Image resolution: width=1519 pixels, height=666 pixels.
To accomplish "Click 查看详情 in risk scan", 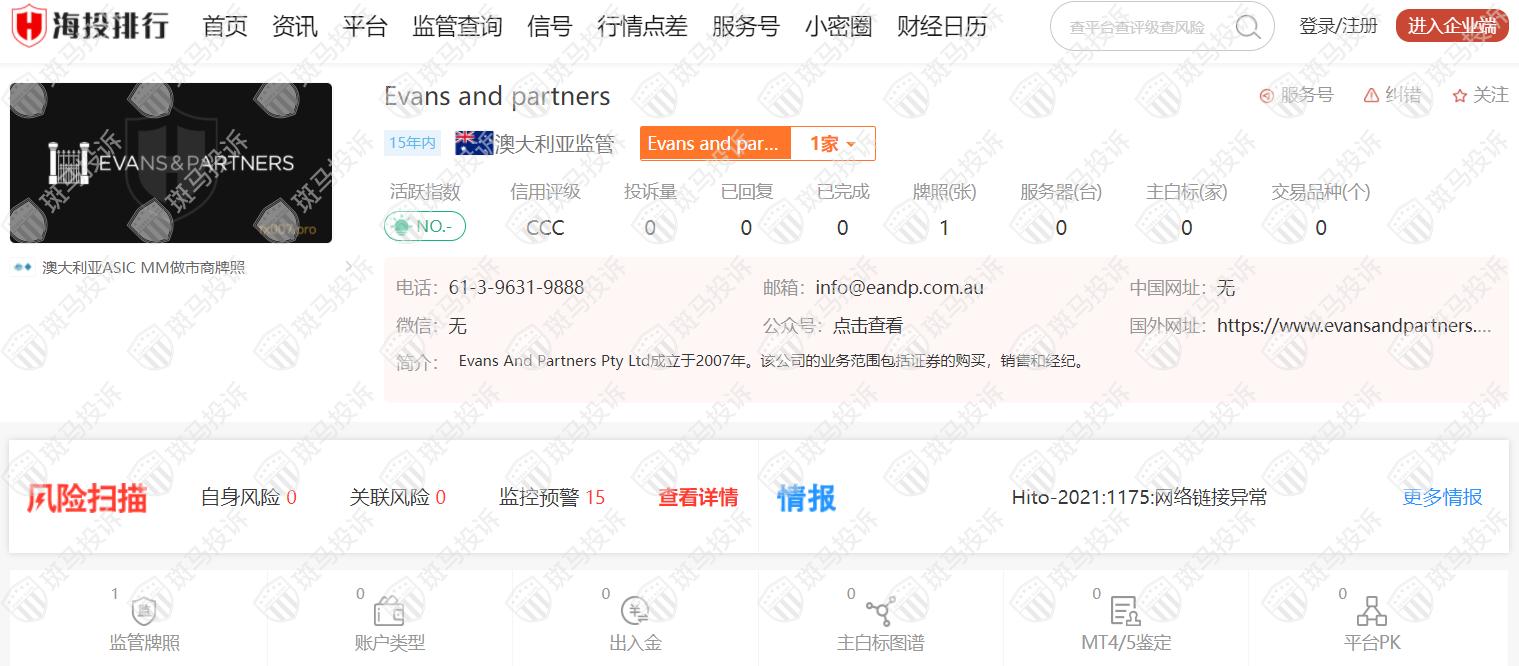I will pyautogui.click(x=697, y=497).
